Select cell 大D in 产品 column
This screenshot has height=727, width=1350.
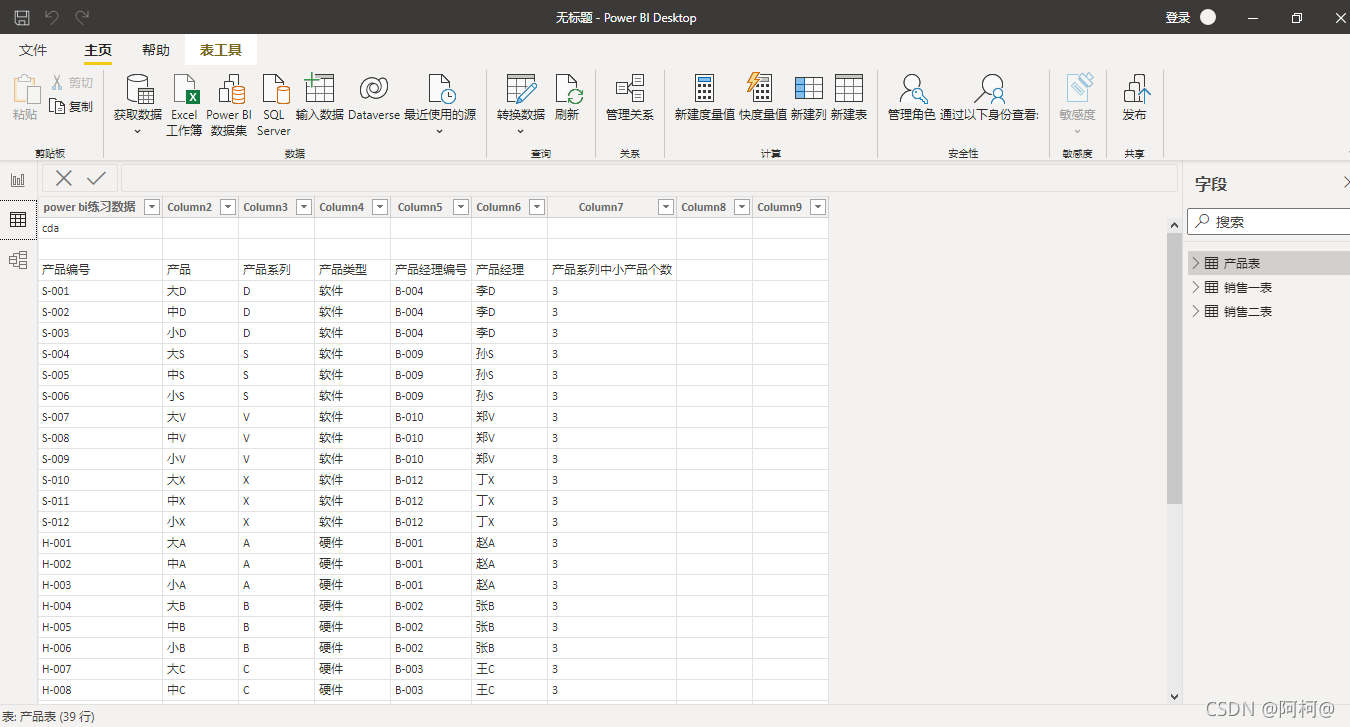(200, 291)
